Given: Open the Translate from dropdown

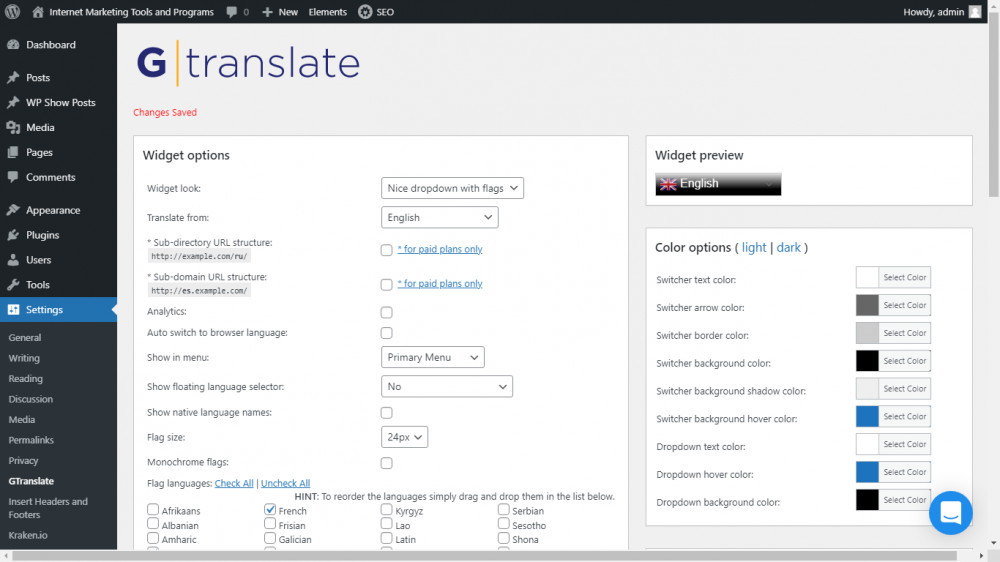Looking at the screenshot, I should click(x=439, y=218).
